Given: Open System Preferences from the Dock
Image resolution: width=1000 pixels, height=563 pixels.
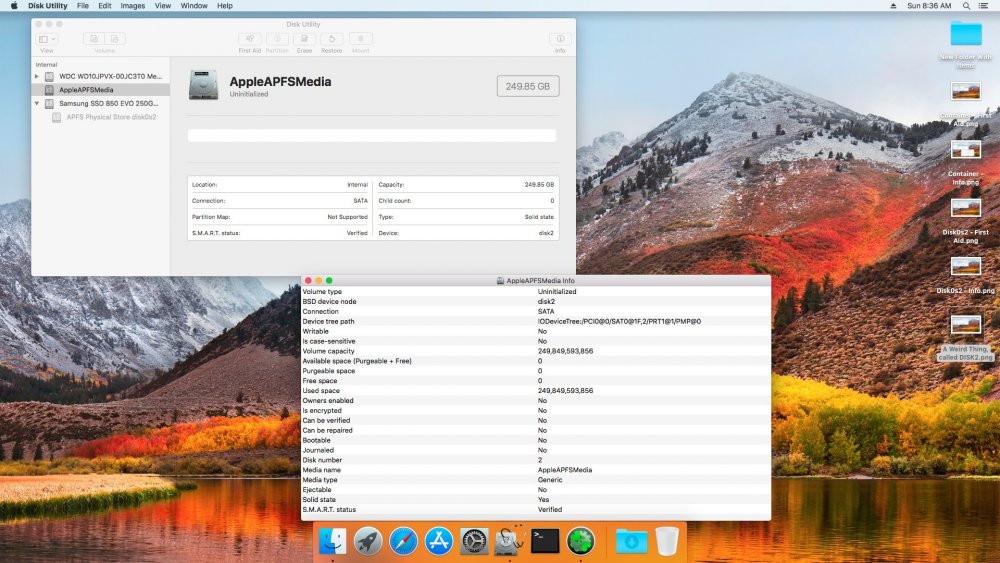Looking at the screenshot, I should 474,541.
